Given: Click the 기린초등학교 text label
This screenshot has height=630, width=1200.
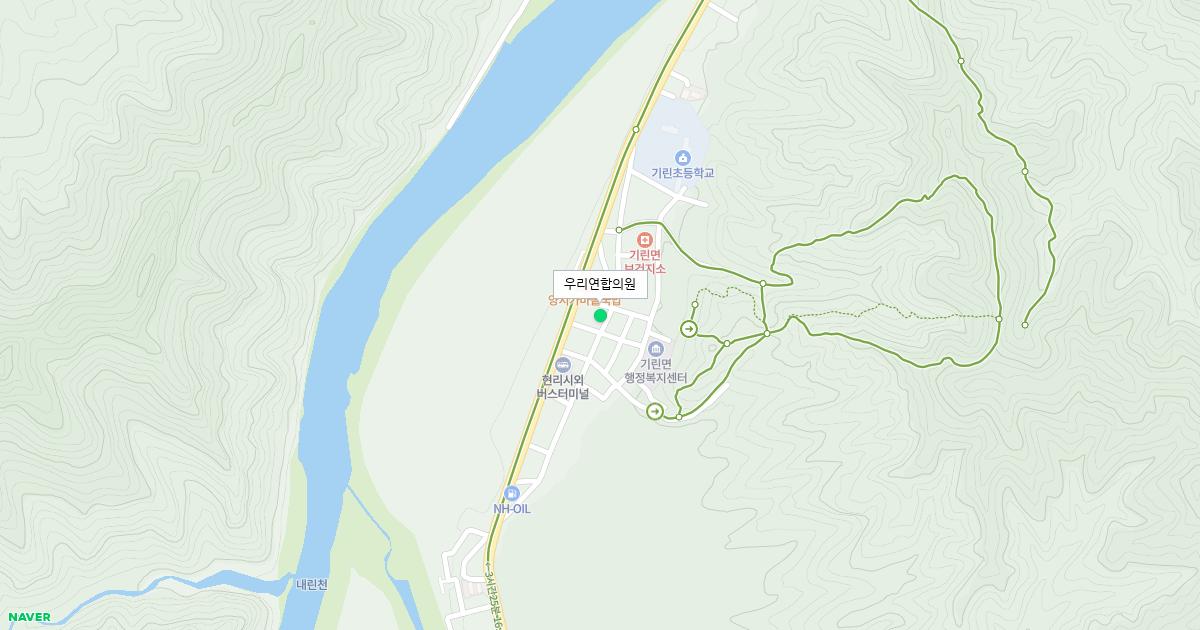Looking at the screenshot, I should click(683, 173).
